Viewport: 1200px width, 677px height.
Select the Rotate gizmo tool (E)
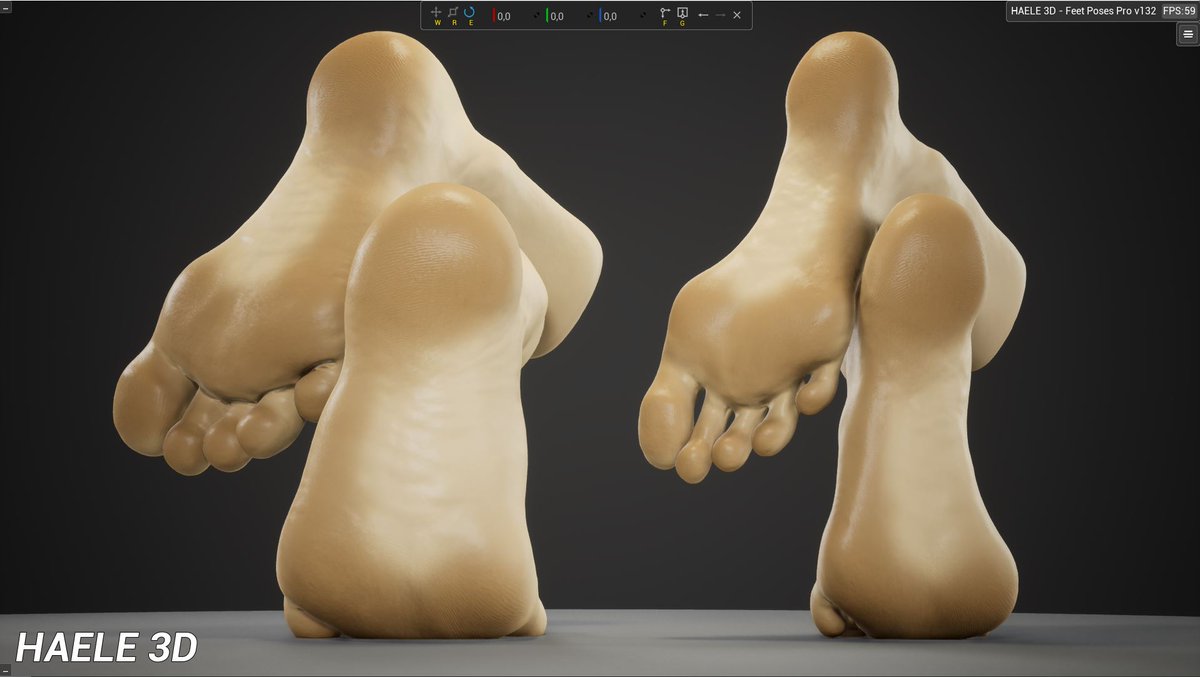tap(470, 14)
